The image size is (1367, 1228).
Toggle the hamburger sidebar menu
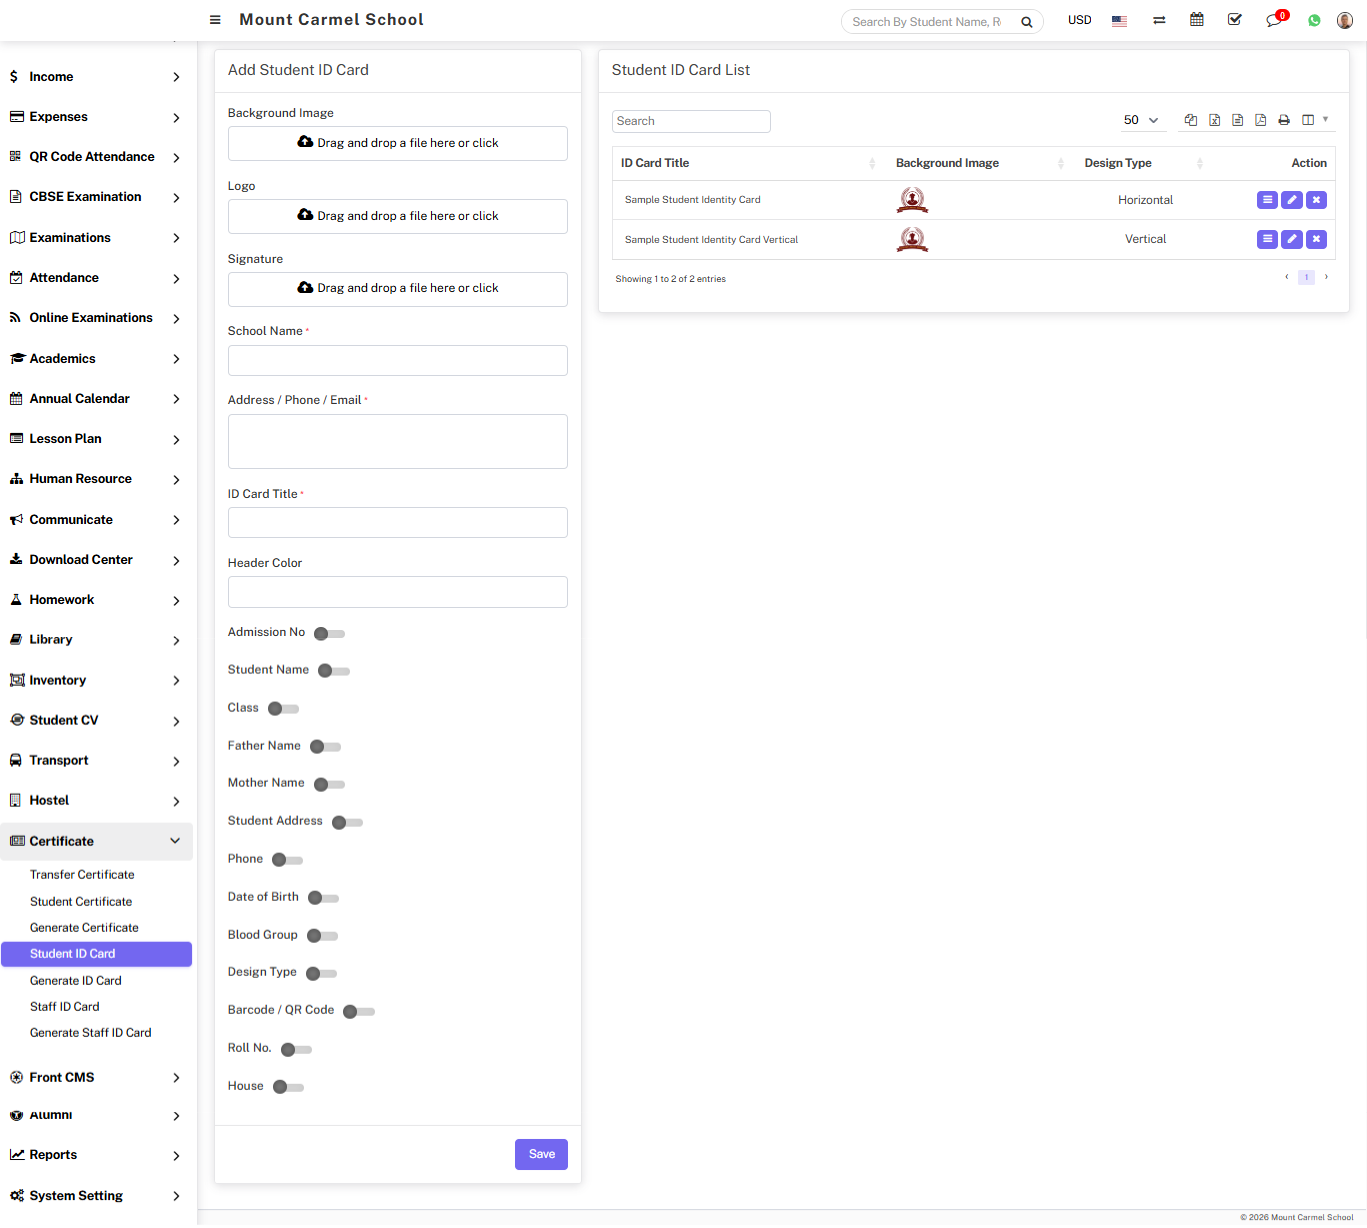(x=215, y=20)
